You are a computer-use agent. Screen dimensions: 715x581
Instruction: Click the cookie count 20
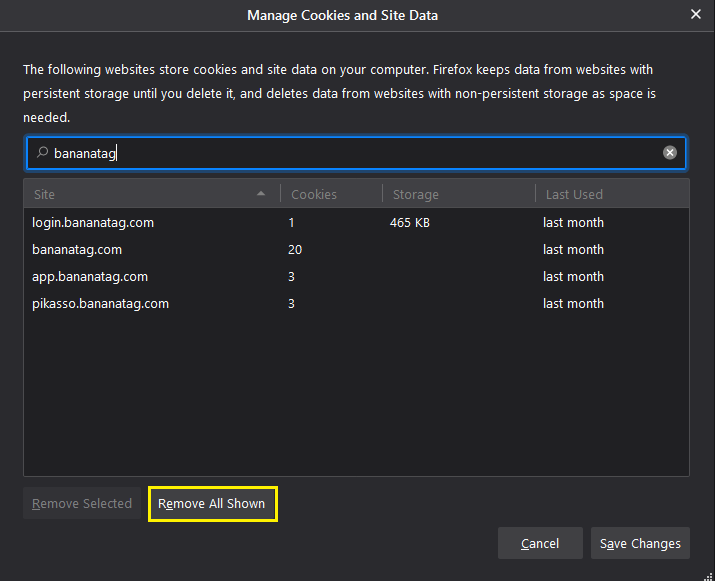pos(295,249)
